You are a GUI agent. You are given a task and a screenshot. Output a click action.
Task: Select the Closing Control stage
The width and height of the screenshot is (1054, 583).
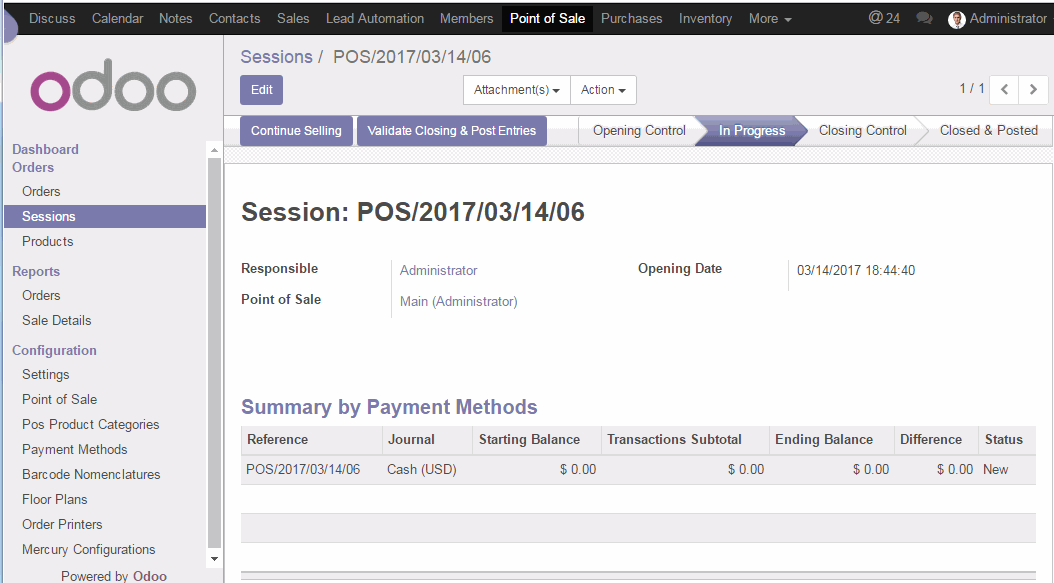(x=862, y=131)
